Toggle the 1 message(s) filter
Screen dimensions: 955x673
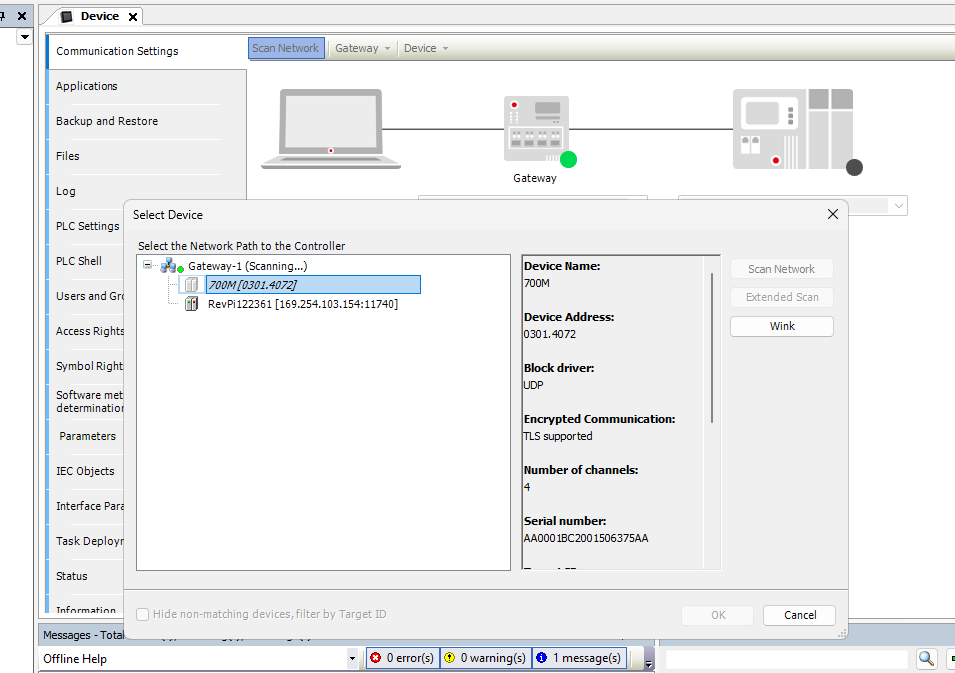pos(578,658)
